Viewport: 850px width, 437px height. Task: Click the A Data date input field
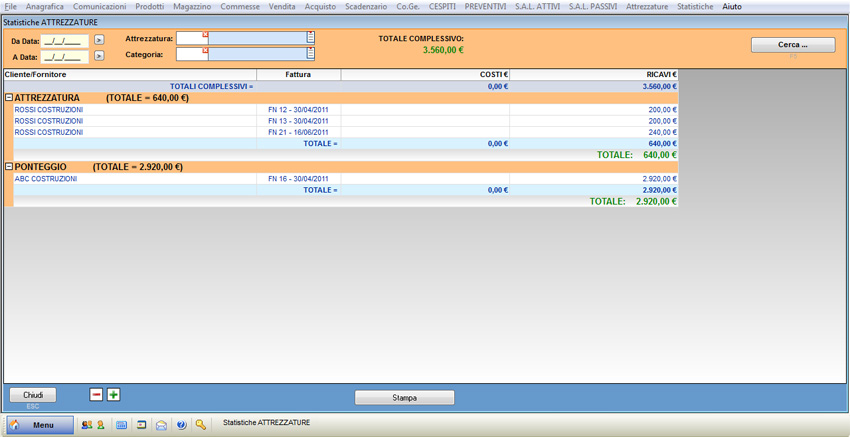click(64, 56)
